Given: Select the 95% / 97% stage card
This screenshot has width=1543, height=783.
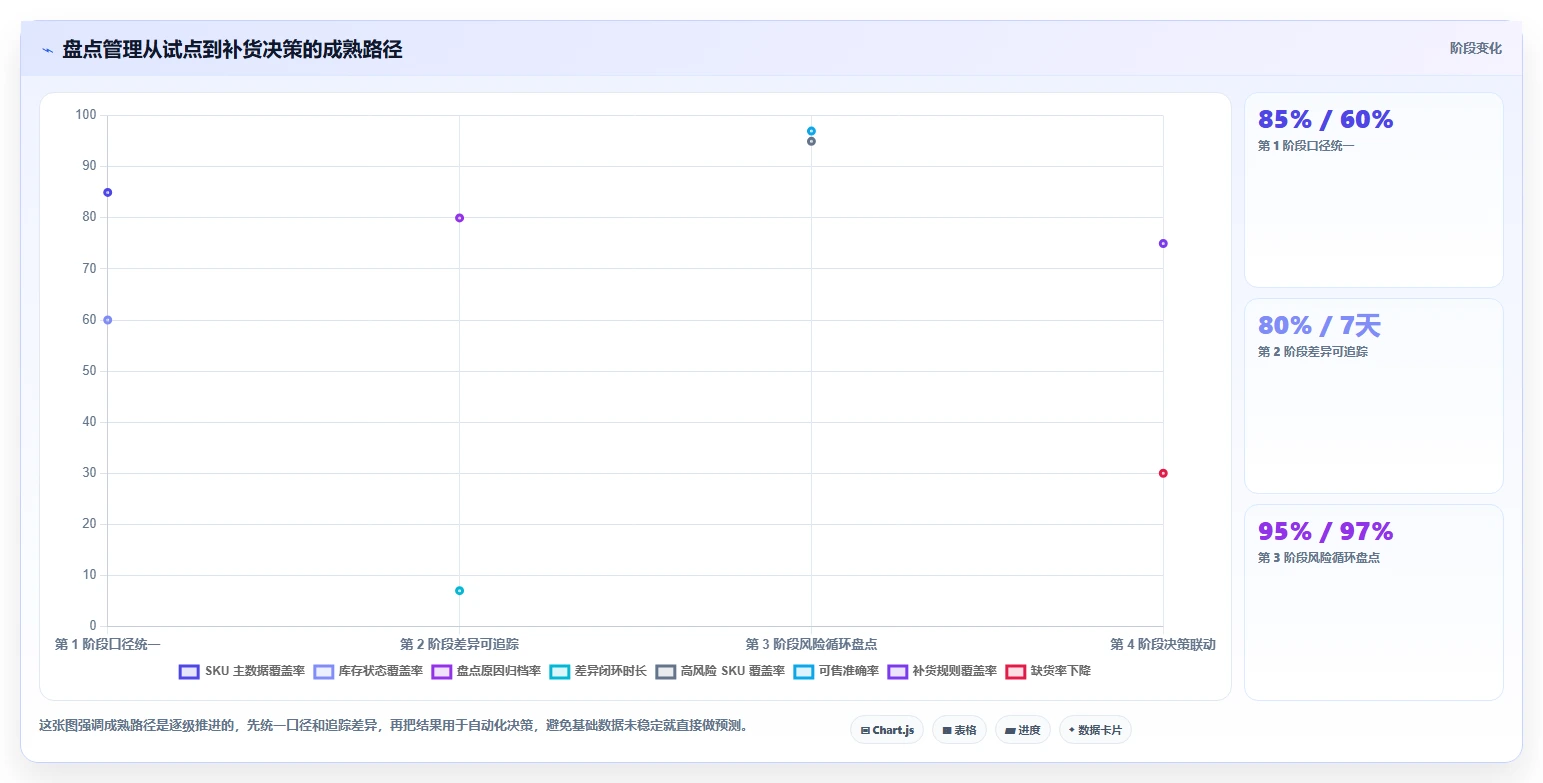Looking at the screenshot, I should click(1373, 602).
